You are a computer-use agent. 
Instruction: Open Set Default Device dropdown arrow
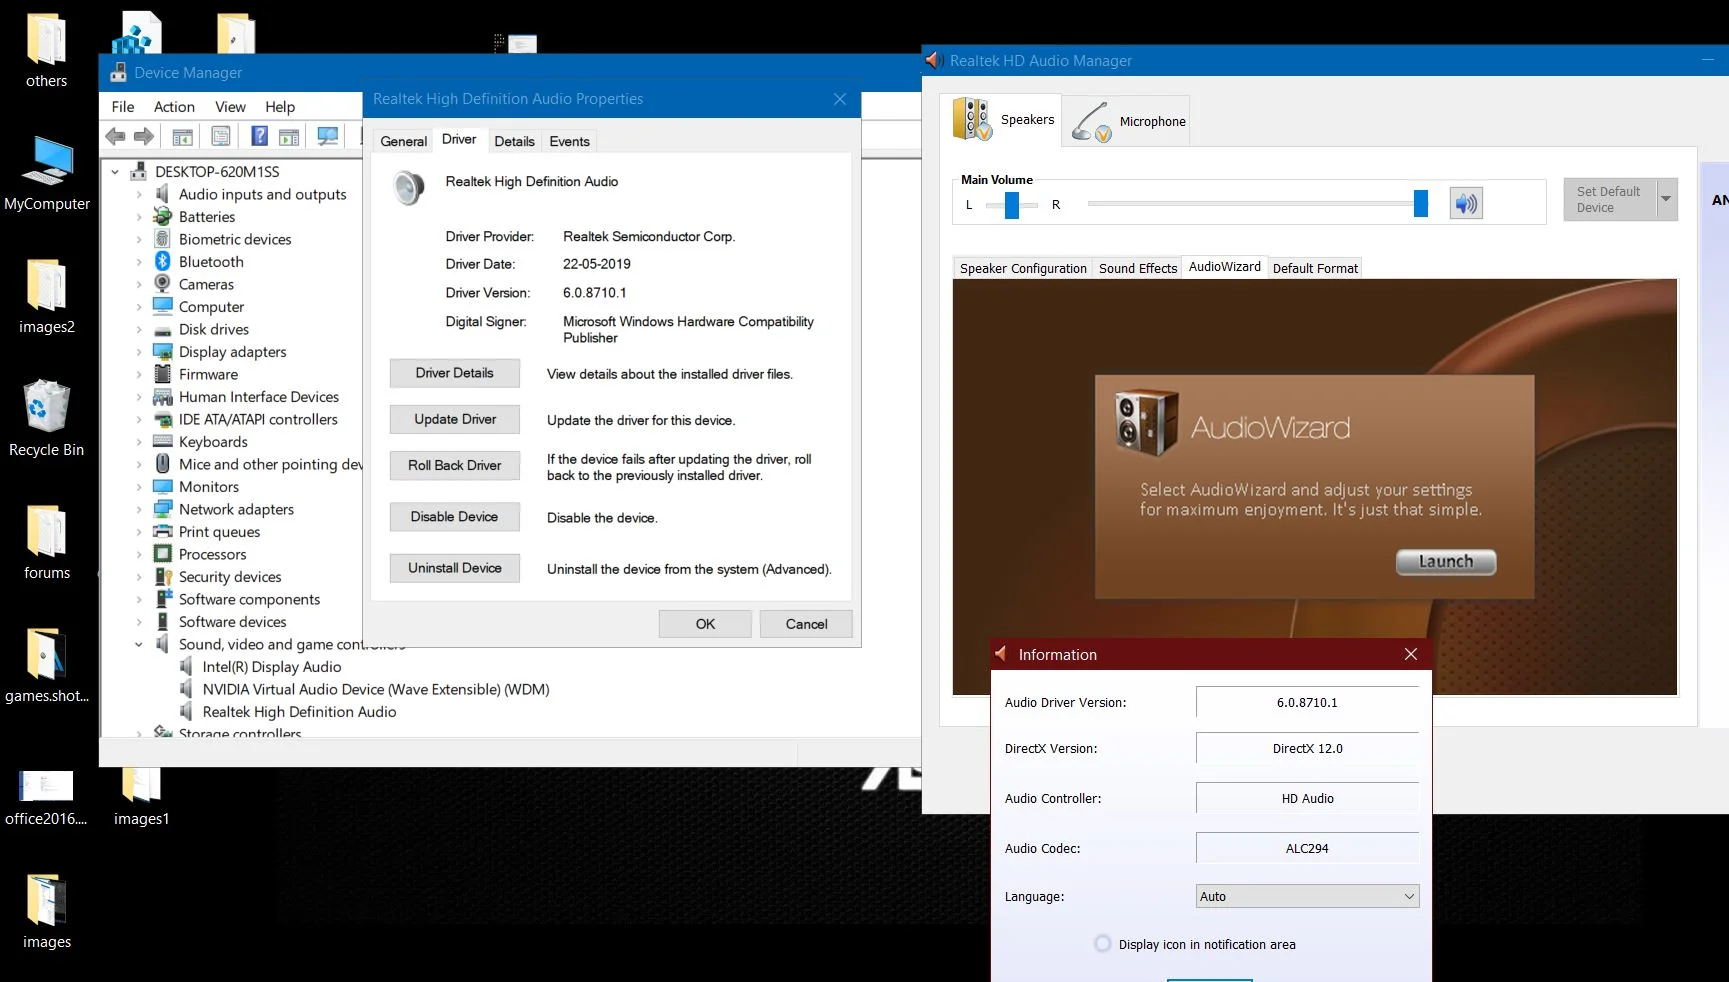(x=1666, y=199)
